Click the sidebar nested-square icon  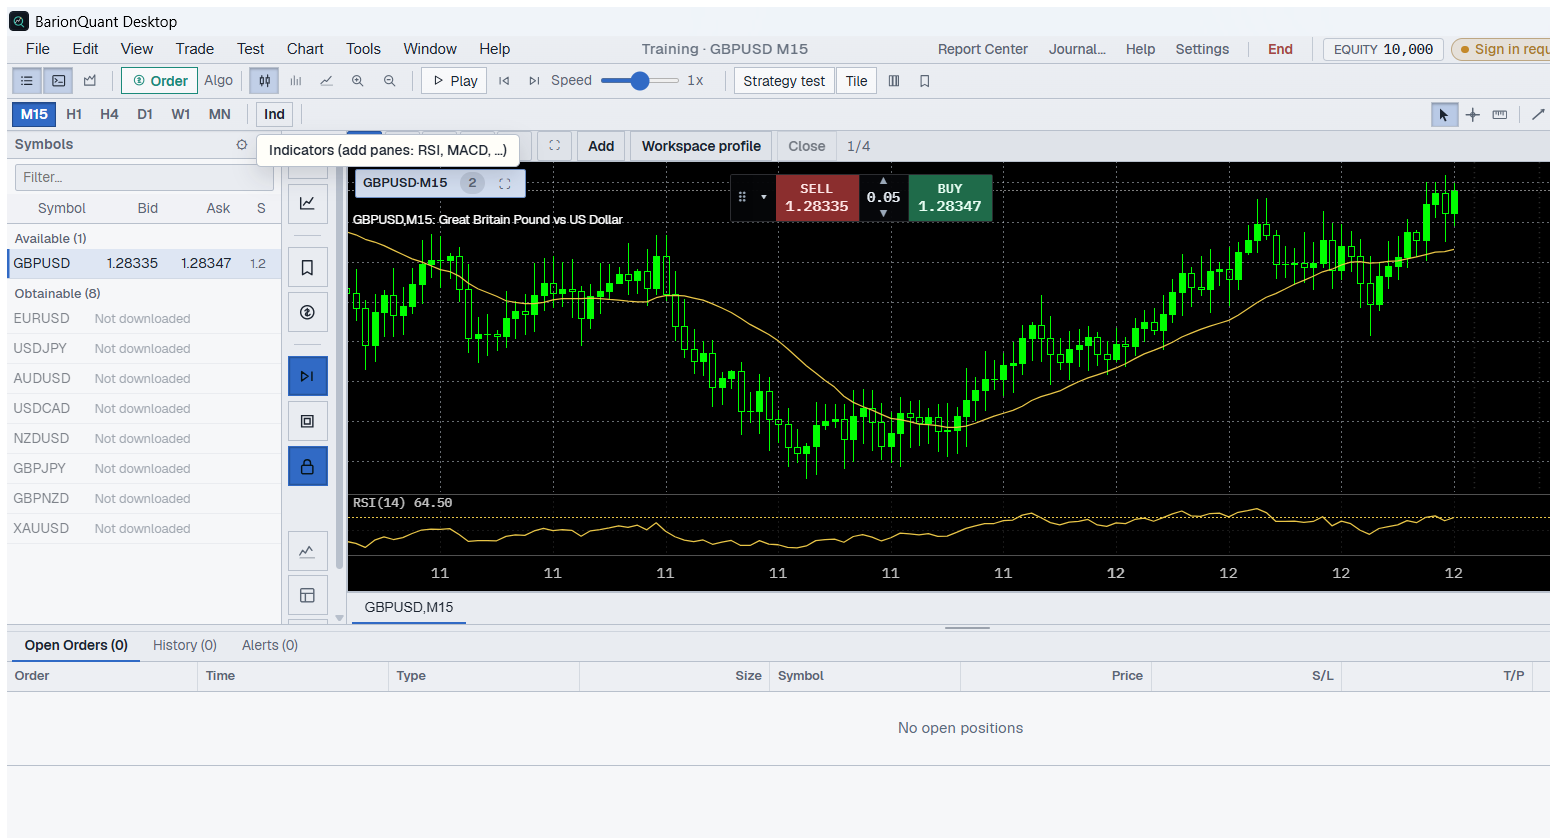click(x=308, y=421)
